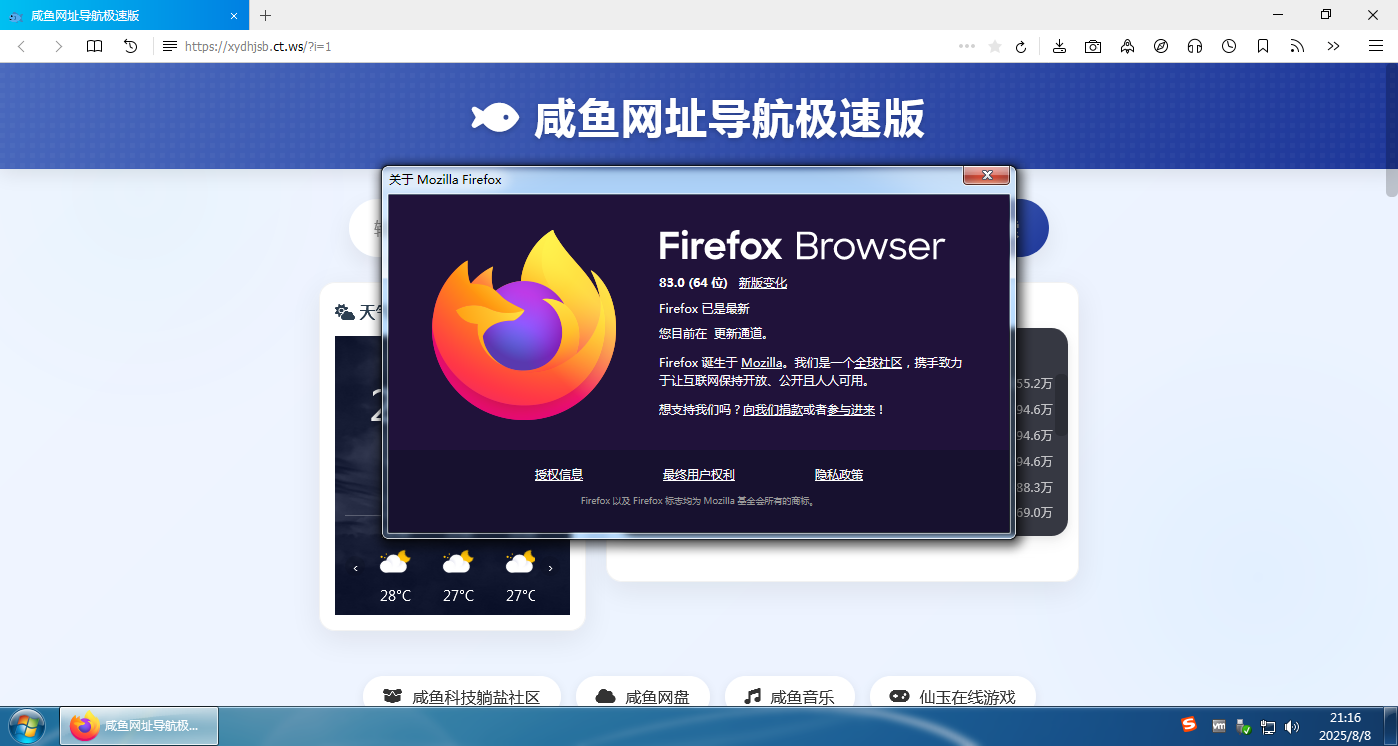Click the show desktop button on the taskbar

[1390, 726]
